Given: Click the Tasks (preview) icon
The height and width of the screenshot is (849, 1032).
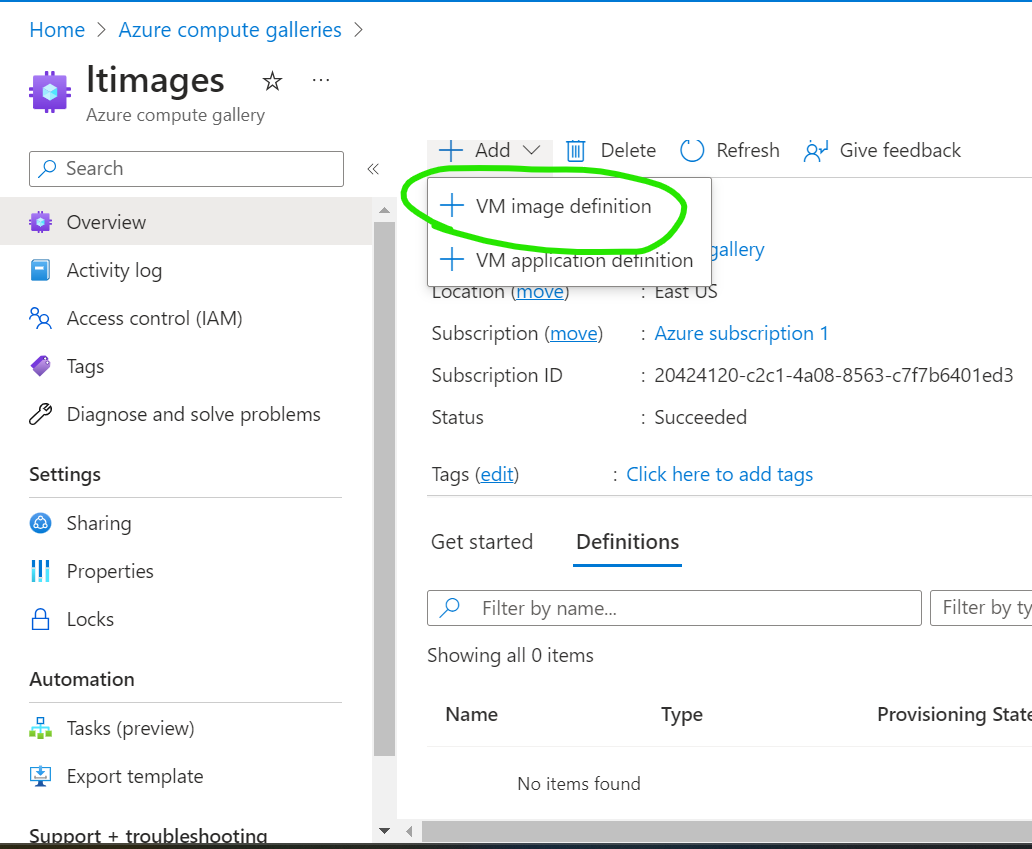Looking at the screenshot, I should pos(41,729).
